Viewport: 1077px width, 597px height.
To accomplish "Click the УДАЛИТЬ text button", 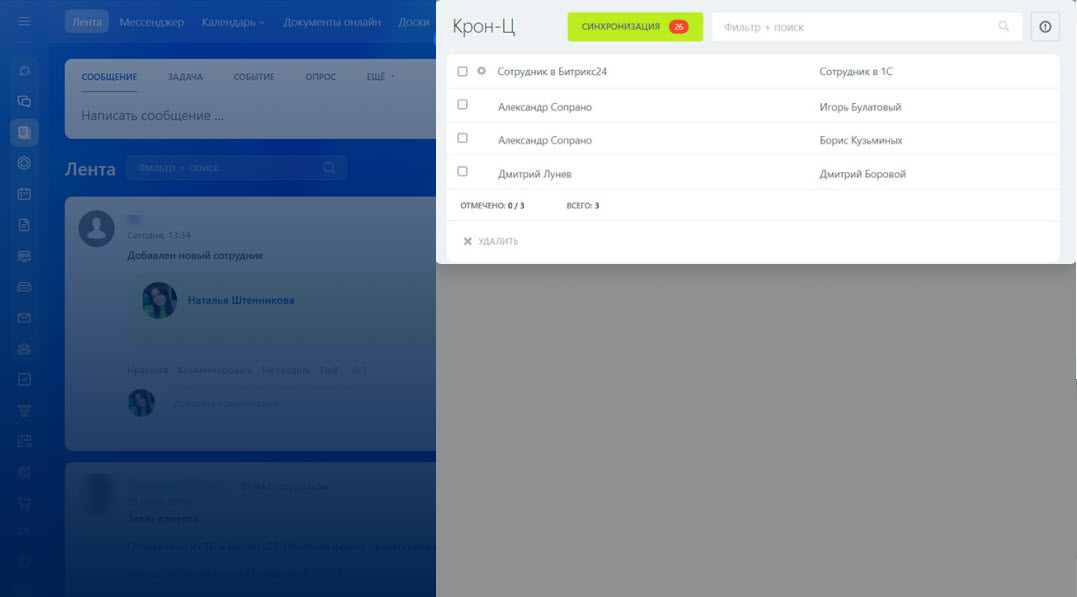I will point(498,241).
